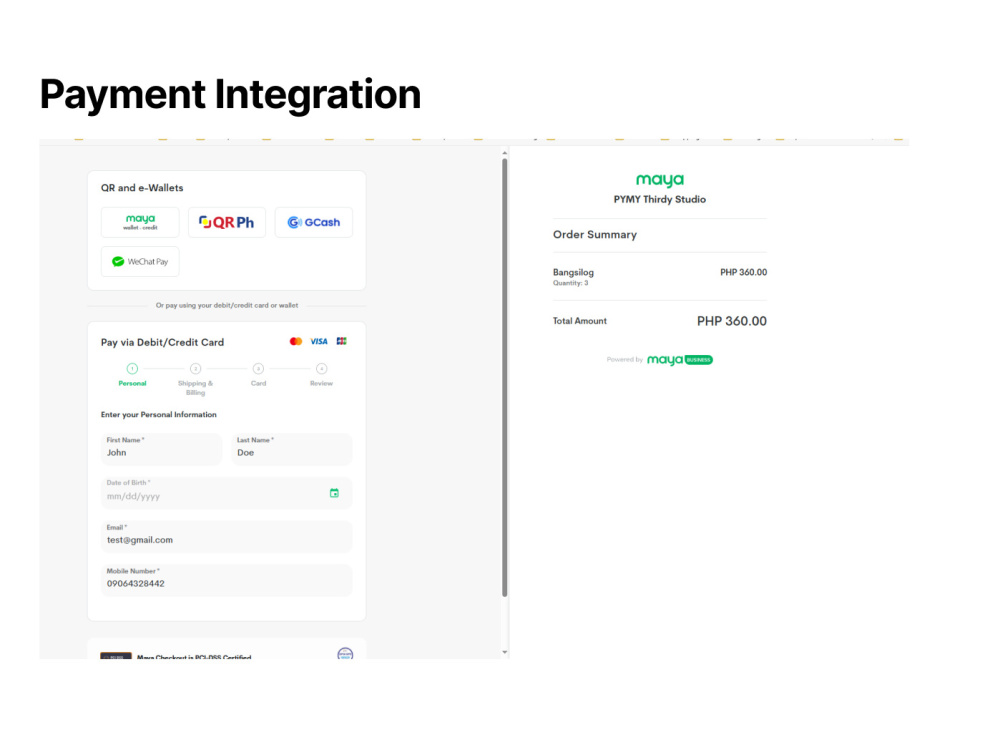Click the Payment Integration slide title

point(230,94)
